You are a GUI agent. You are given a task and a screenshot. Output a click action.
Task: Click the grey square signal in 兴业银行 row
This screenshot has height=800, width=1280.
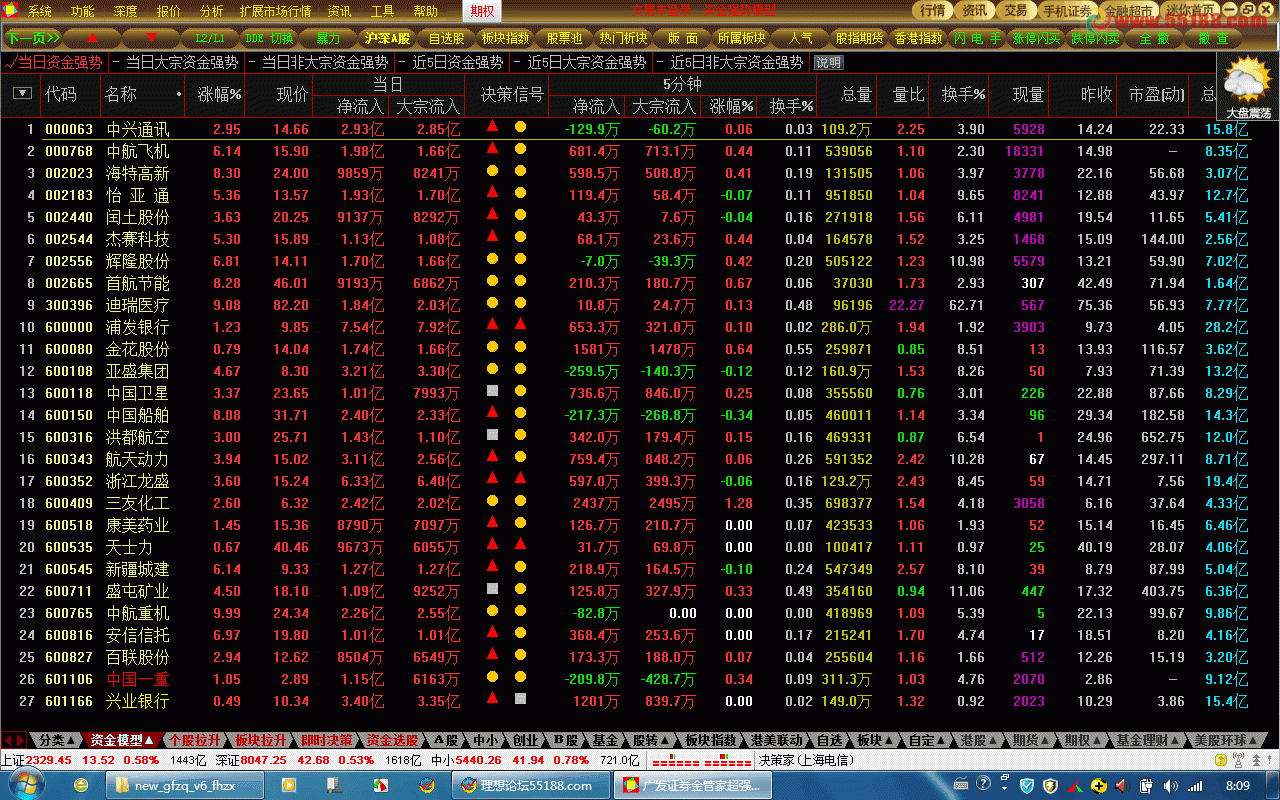coord(520,699)
